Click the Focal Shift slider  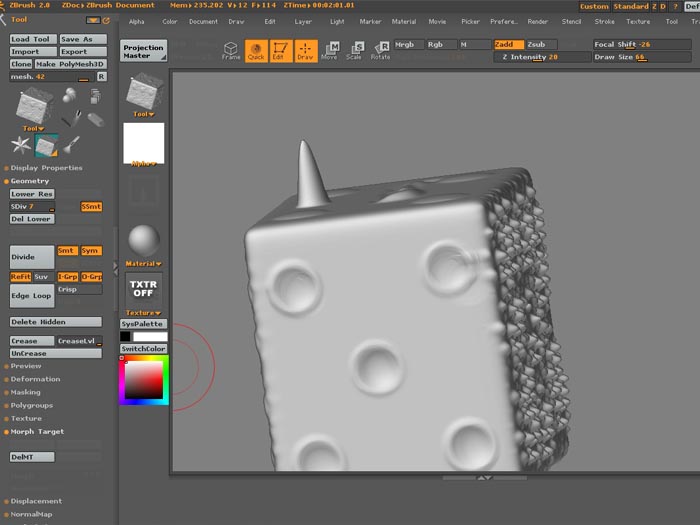tap(642, 44)
